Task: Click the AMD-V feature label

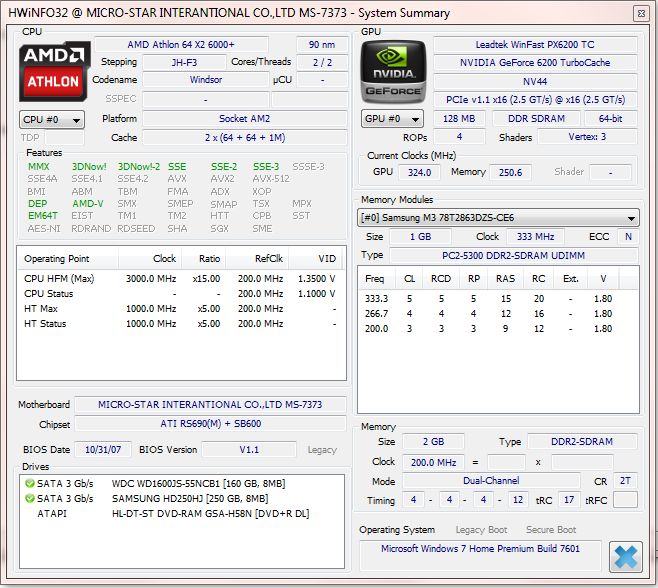Action: pyautogui.click(x=88, y=204)
